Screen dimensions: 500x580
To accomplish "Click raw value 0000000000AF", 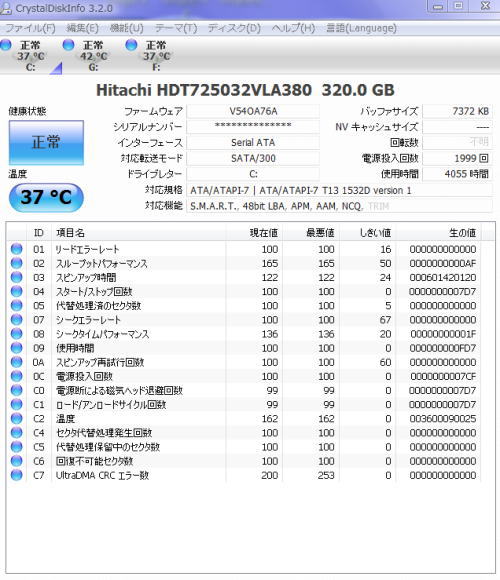I will (x=442, y=263).
